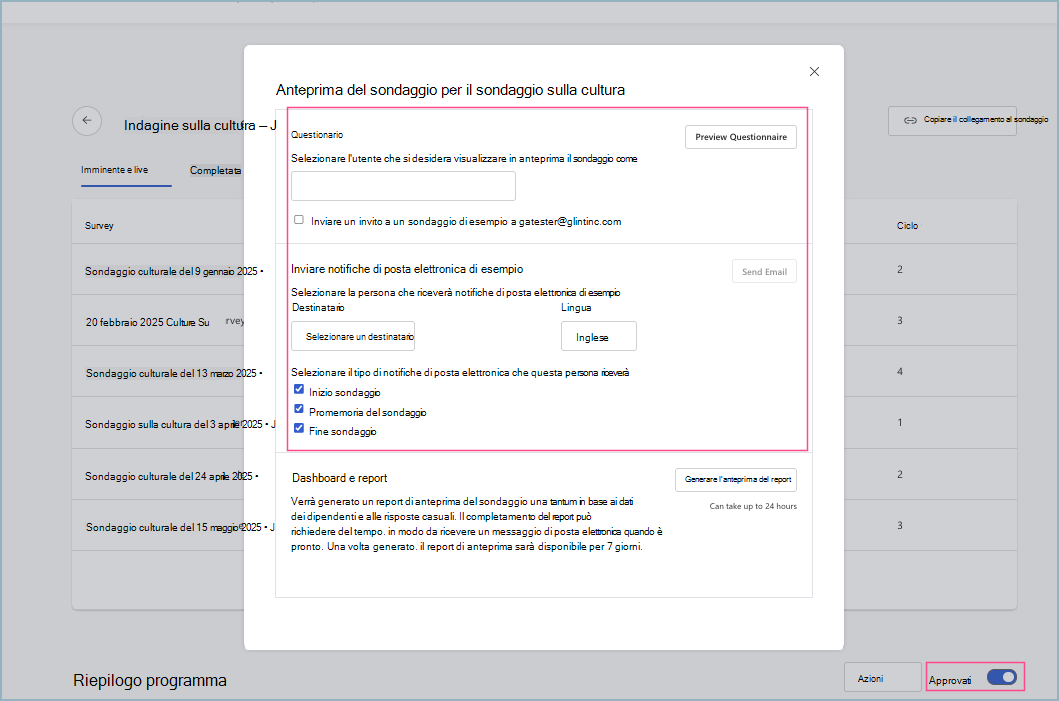1059x701 pixels.
Task: Switch to Completata tab
Action: [x=215, y=171]
